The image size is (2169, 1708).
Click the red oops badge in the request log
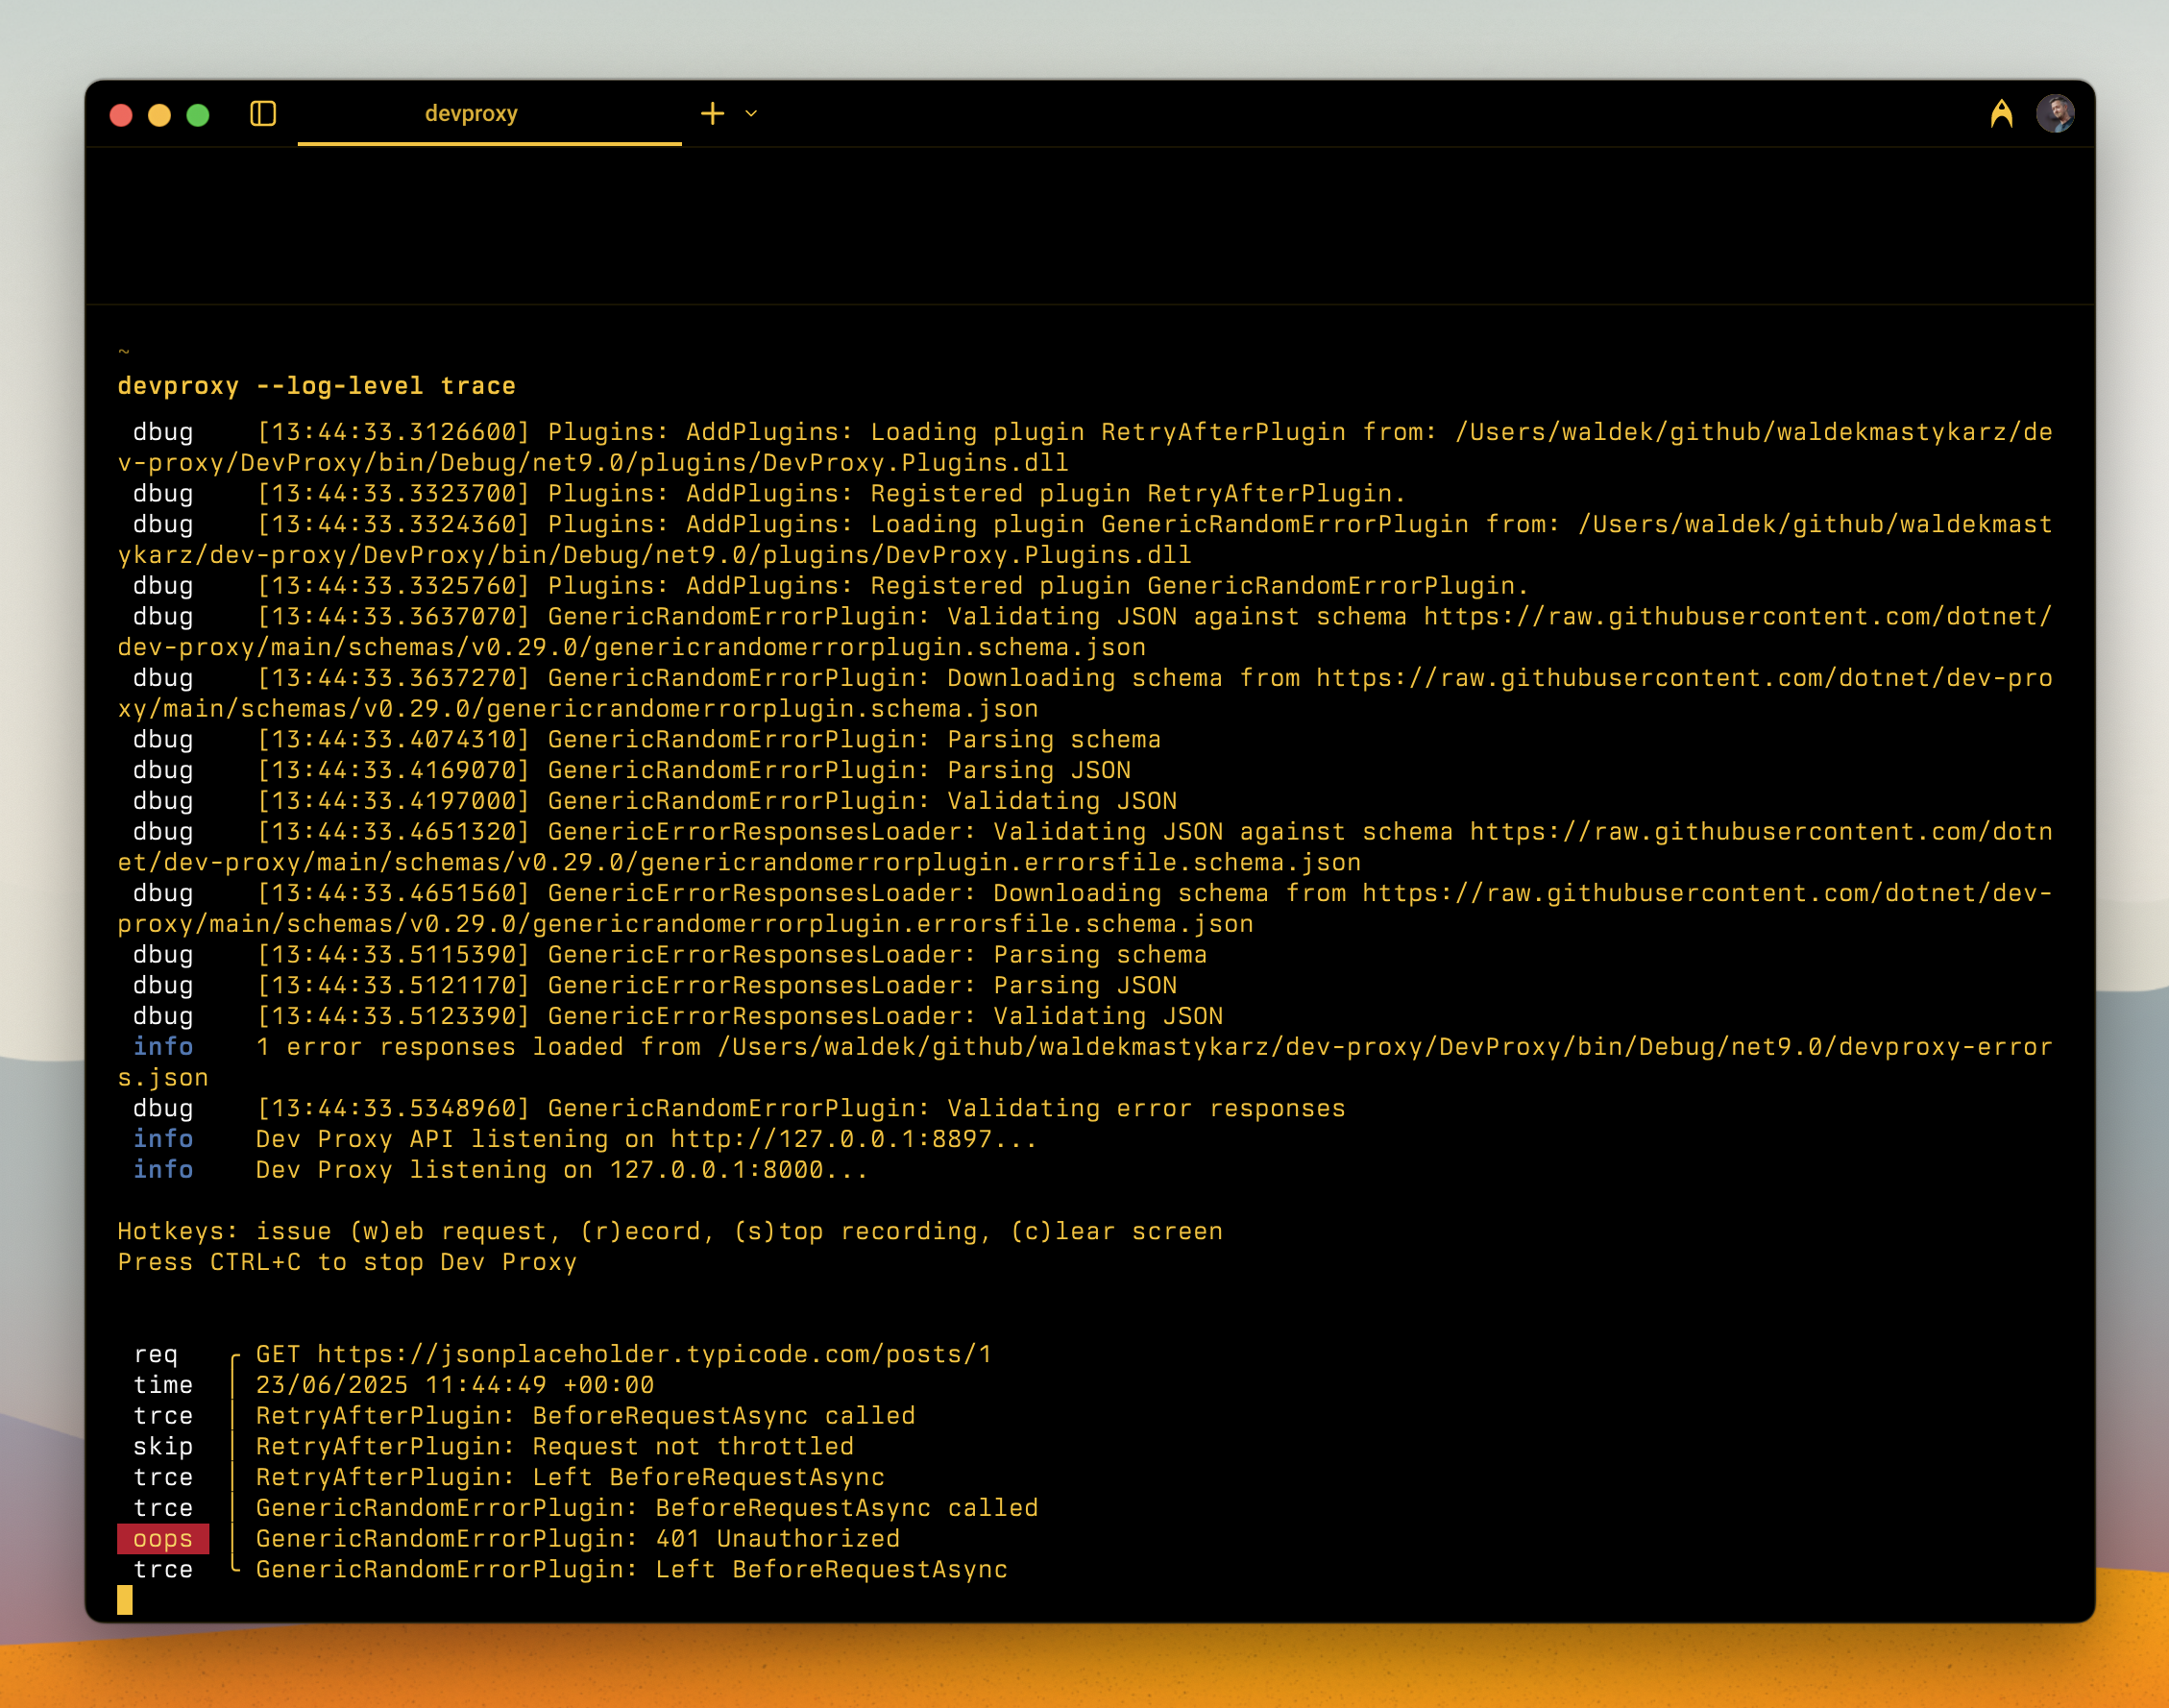pyautogui.click(x=164, y=1539)
